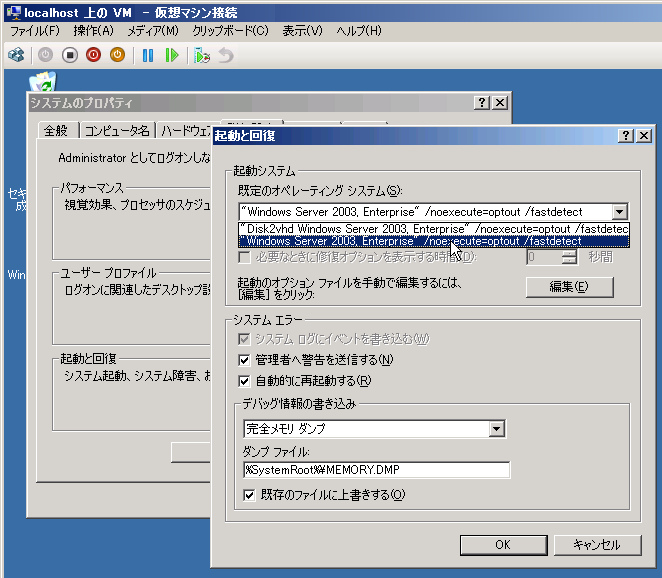Click the green Reset/resume toolbar icon
The height and width of the screenshot is (578, 662).
coord(172,55)
